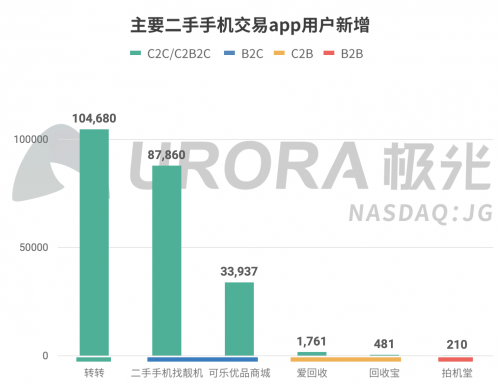
Task: Click the 爱回收 bar labeled 1,761
Action: (x=312, y=354)
